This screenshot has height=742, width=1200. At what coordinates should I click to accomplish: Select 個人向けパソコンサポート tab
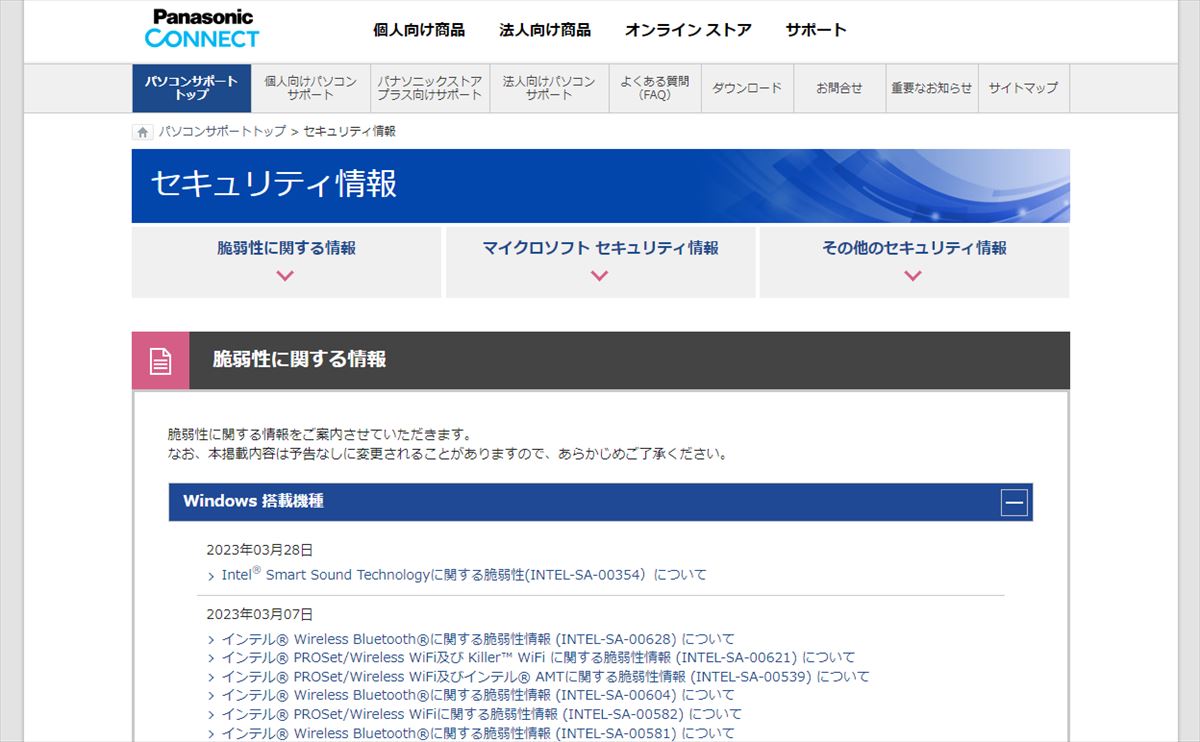(310, 88)
